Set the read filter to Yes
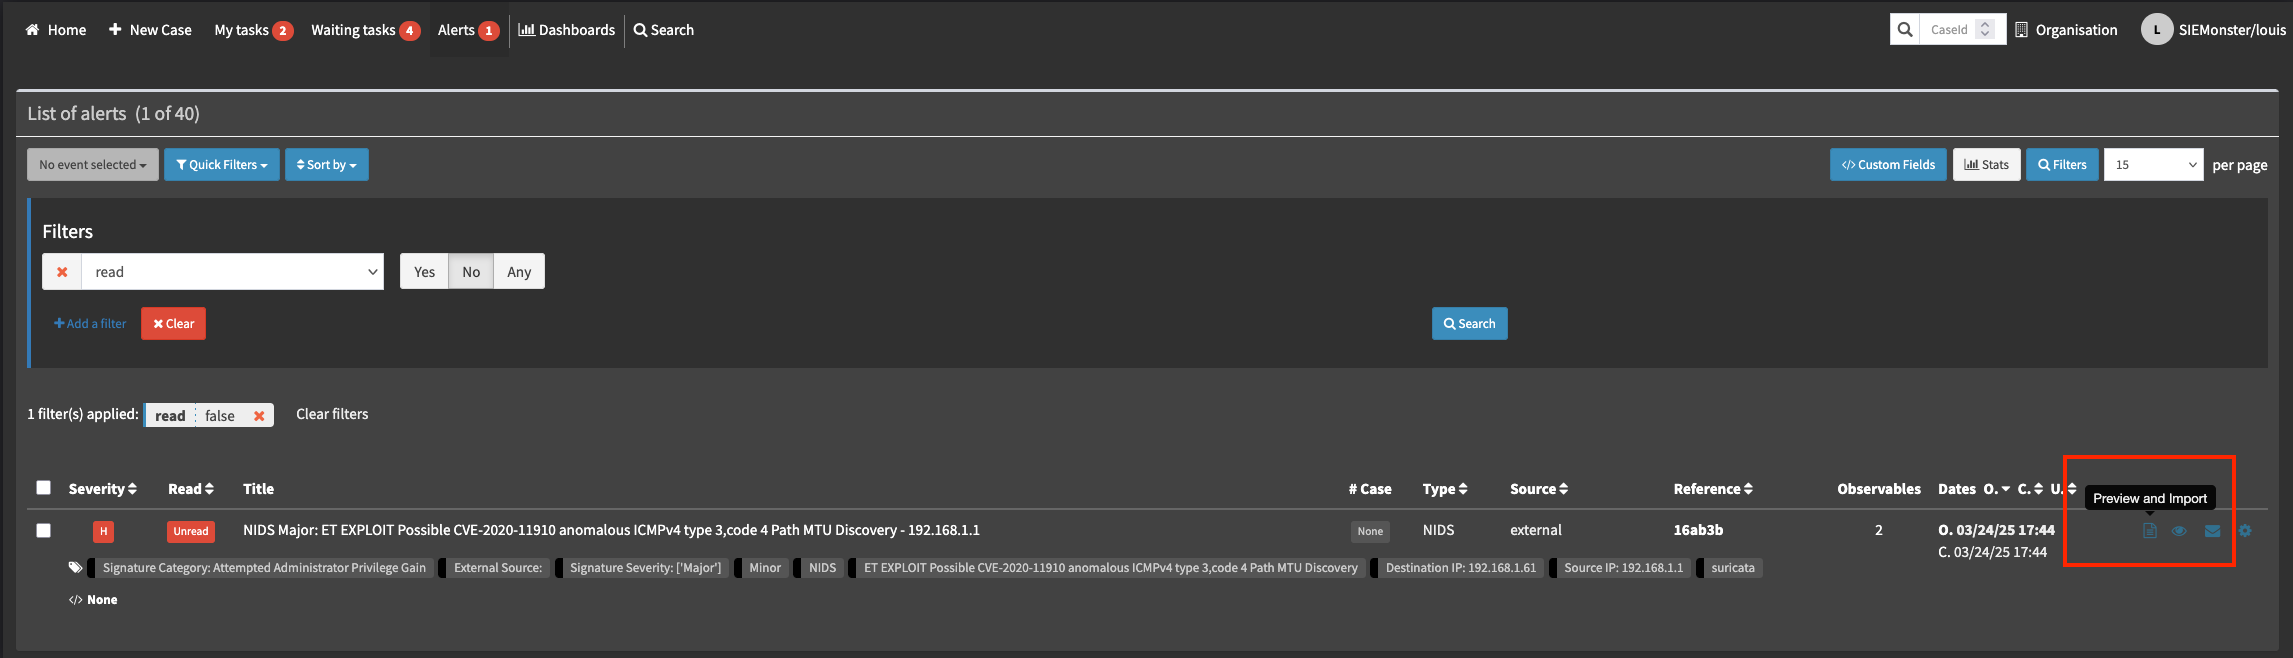 [x=424, y=272]
